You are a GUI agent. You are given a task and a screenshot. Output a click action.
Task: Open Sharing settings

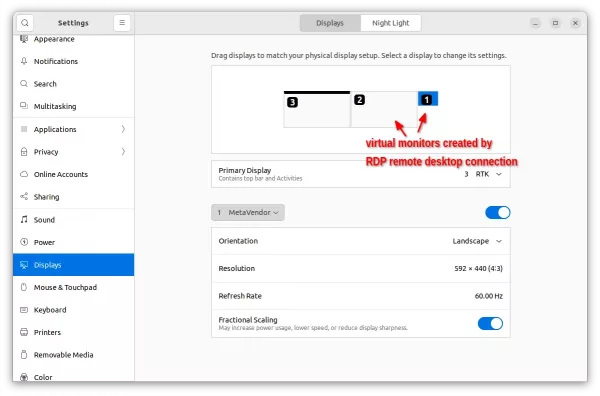click(x=73, y=197)
